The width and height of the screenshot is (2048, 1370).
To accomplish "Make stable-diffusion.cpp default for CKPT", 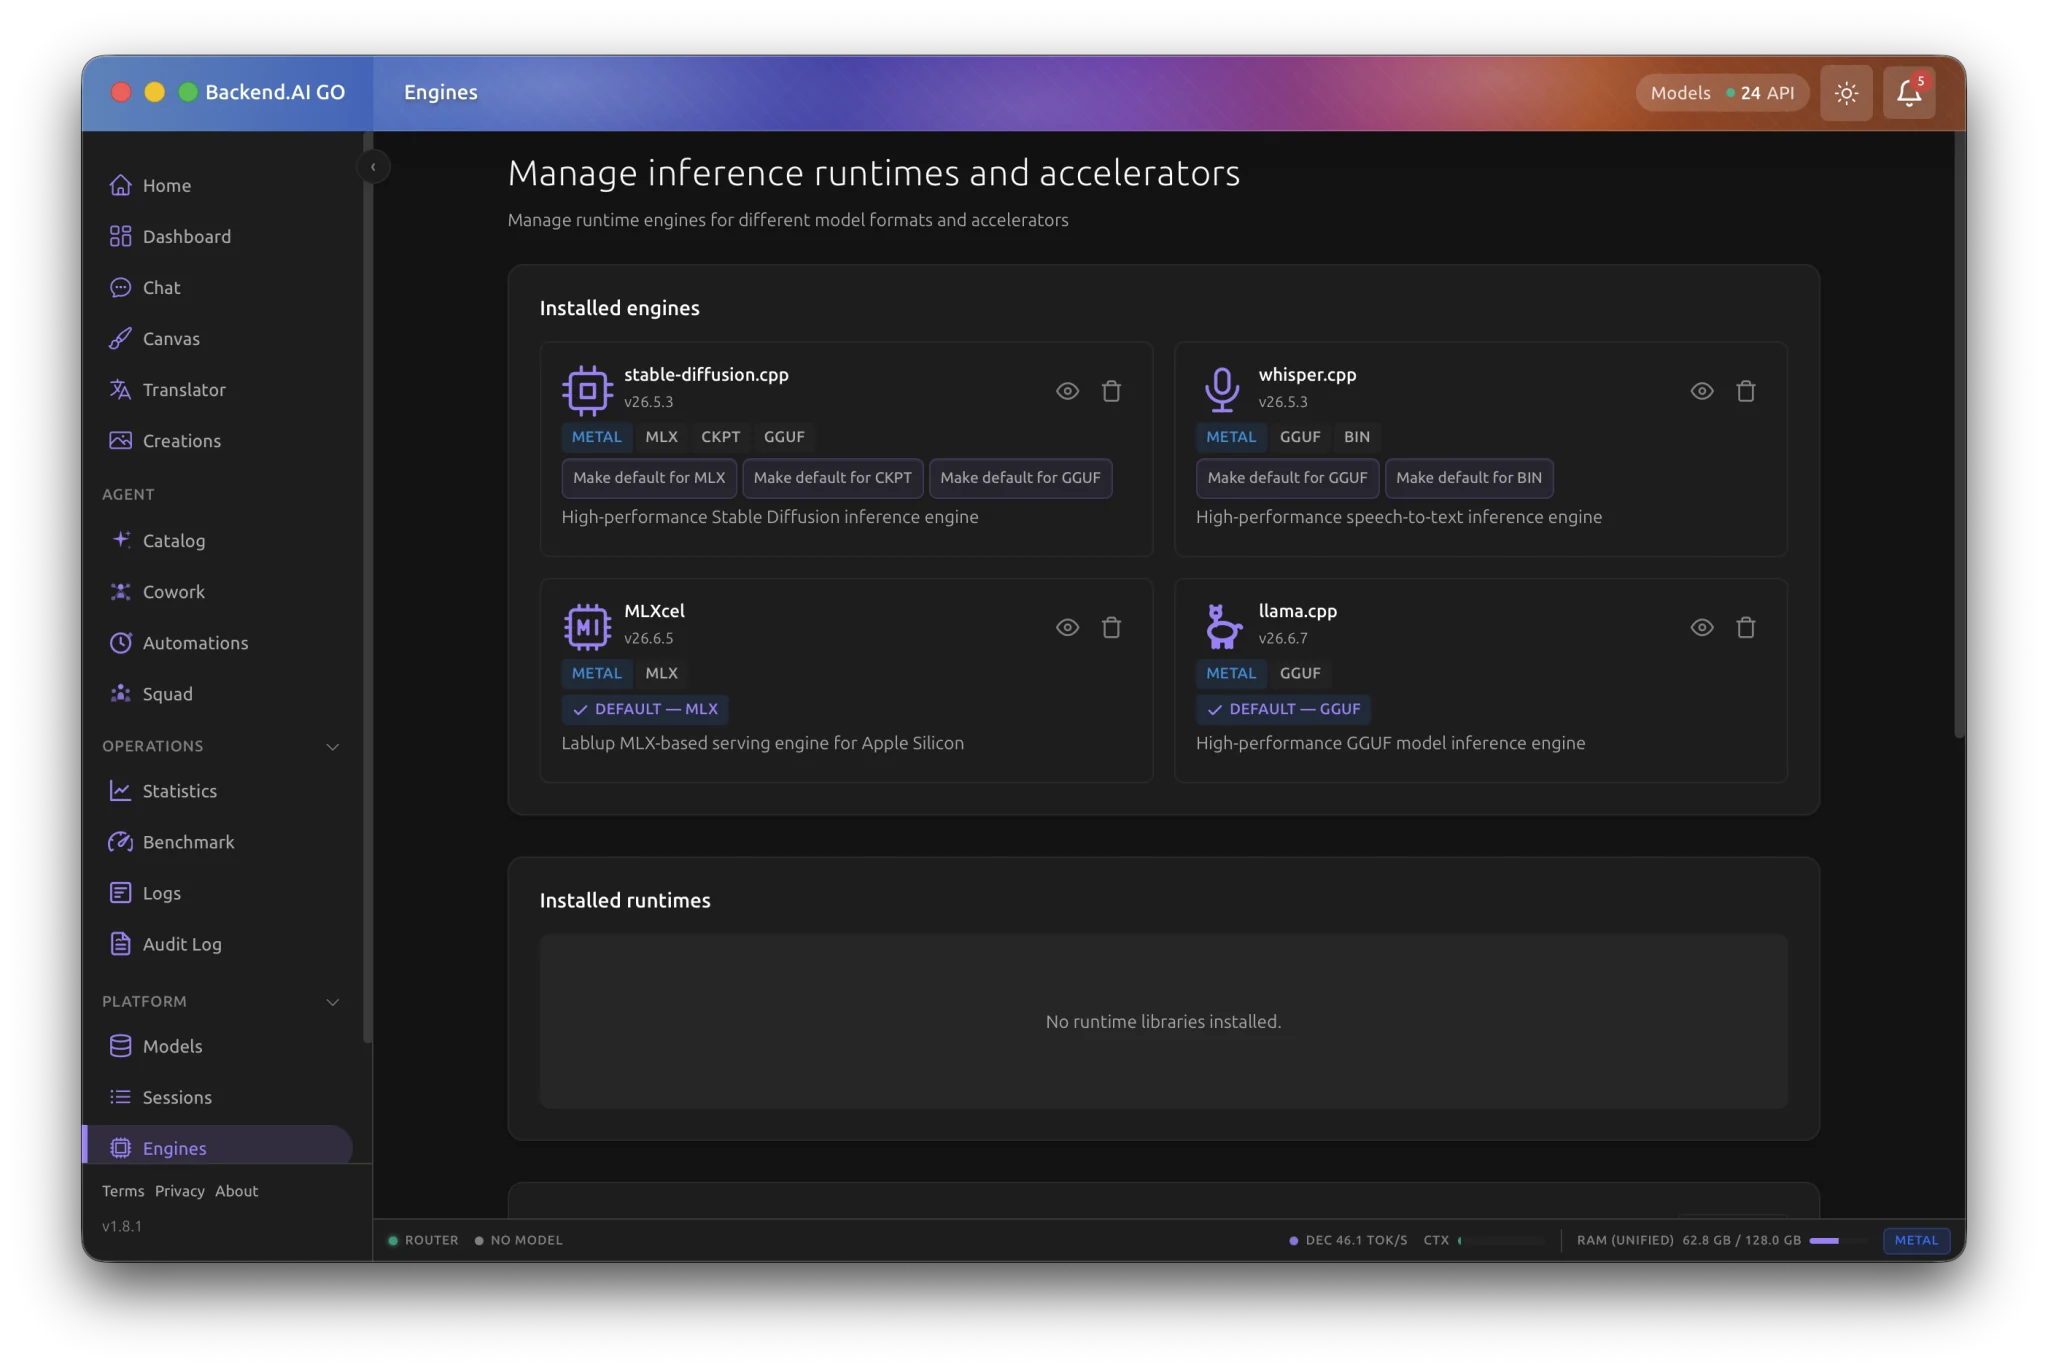I will tap(832, 478).
